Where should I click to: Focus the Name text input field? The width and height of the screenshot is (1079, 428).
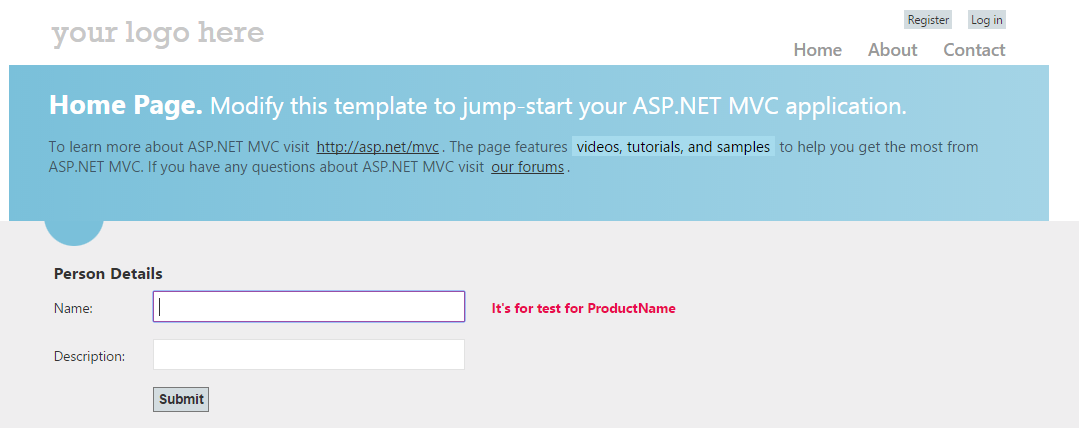click(308, 307)
